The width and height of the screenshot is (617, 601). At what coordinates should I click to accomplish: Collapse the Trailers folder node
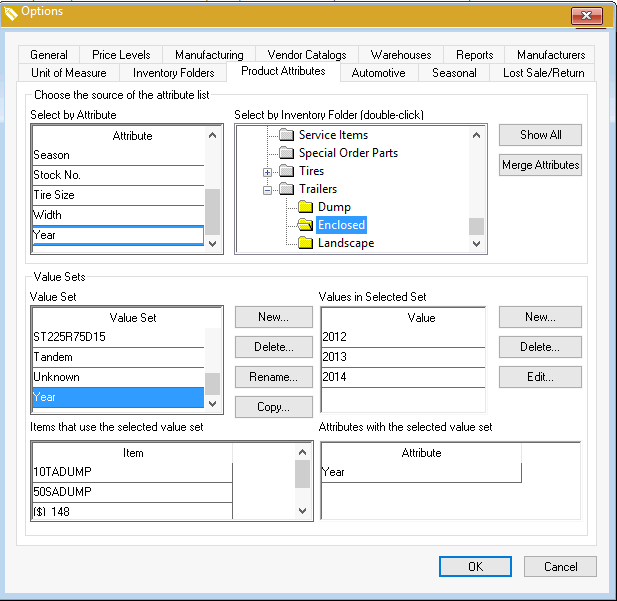tap(268, 190)
